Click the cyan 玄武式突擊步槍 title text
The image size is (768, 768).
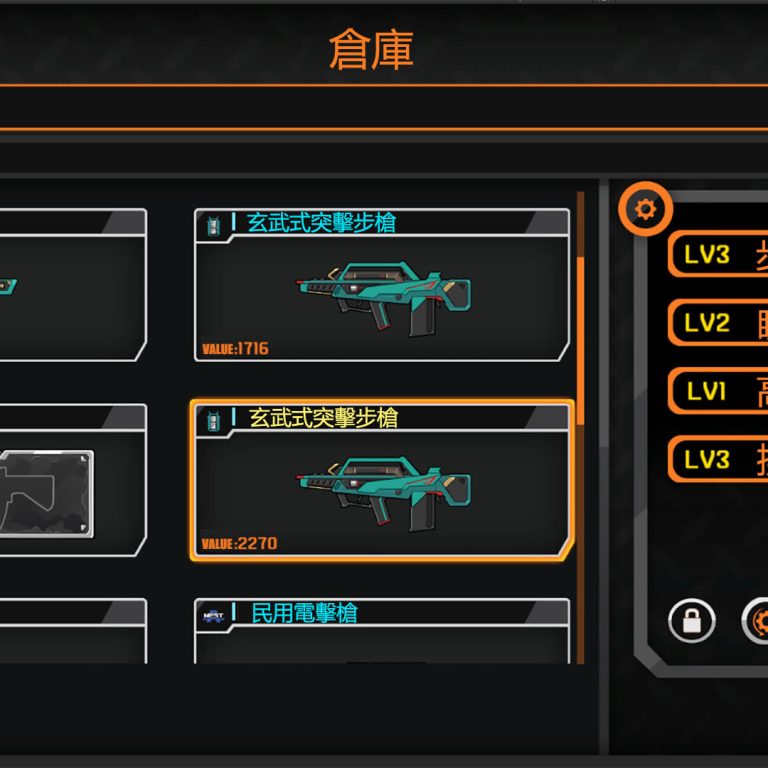coord(321,222)
